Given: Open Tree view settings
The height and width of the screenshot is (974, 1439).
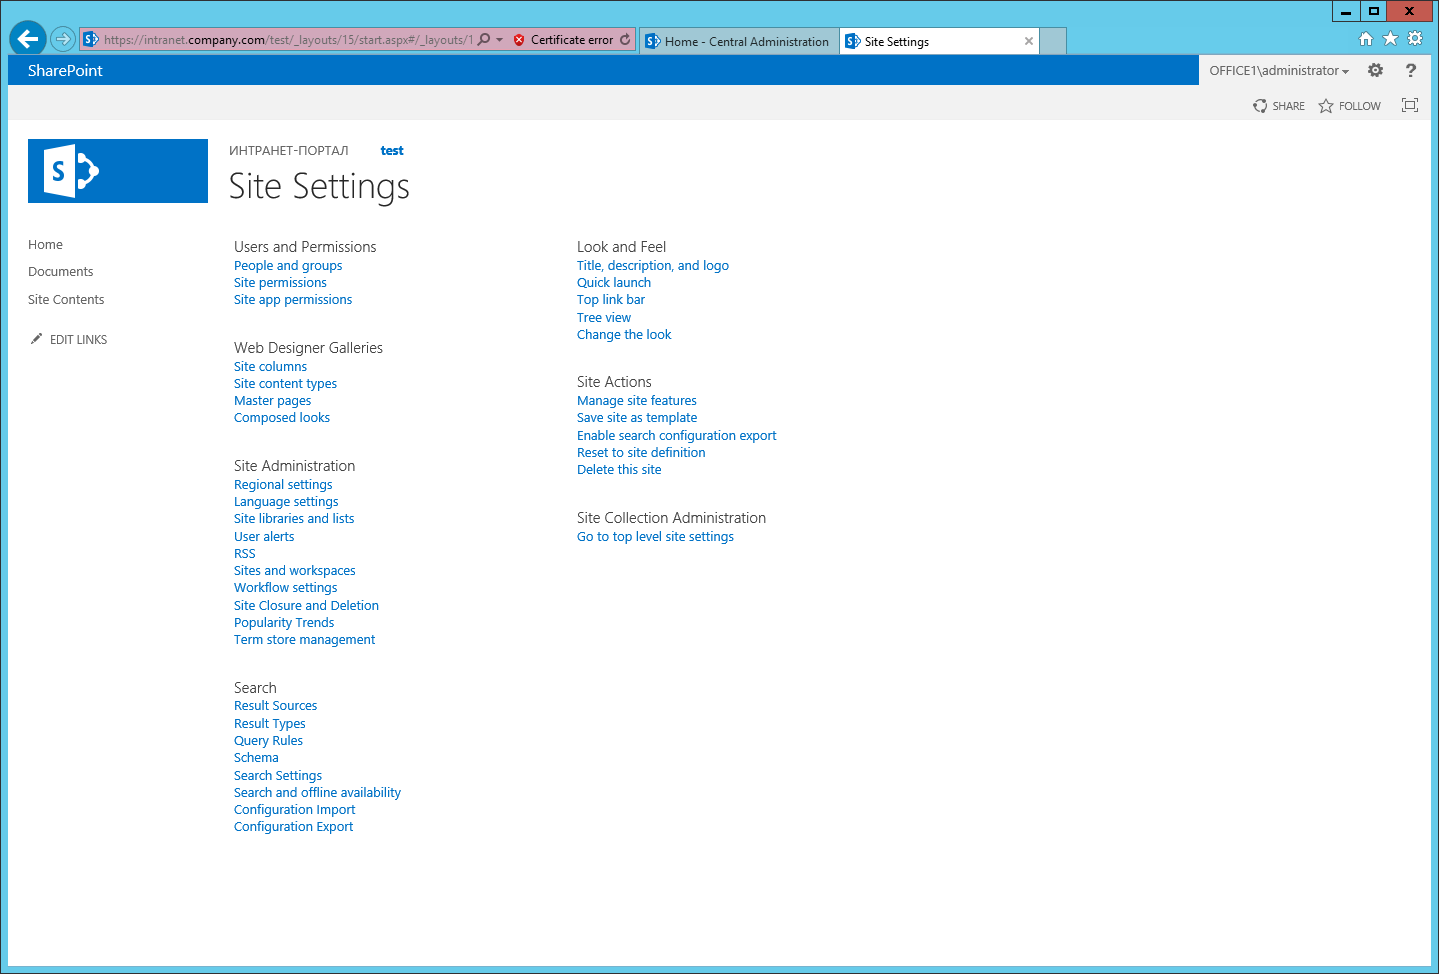Looking at the screenshot, I should pyautogui.click(x=604, y=318).
